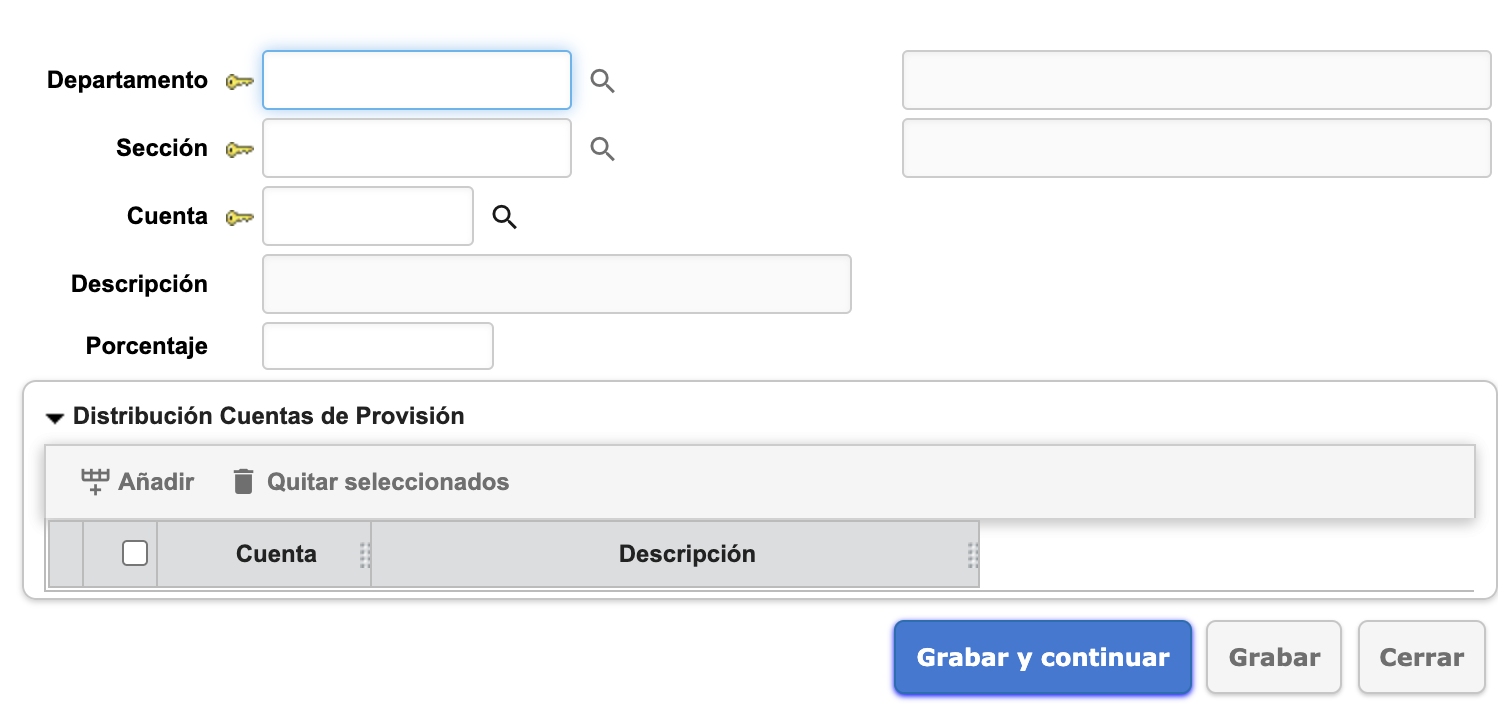Click the Añadir row icon
Viewport: 1506px width, 704px height.
pyautogui.click(x=95, y=482)
